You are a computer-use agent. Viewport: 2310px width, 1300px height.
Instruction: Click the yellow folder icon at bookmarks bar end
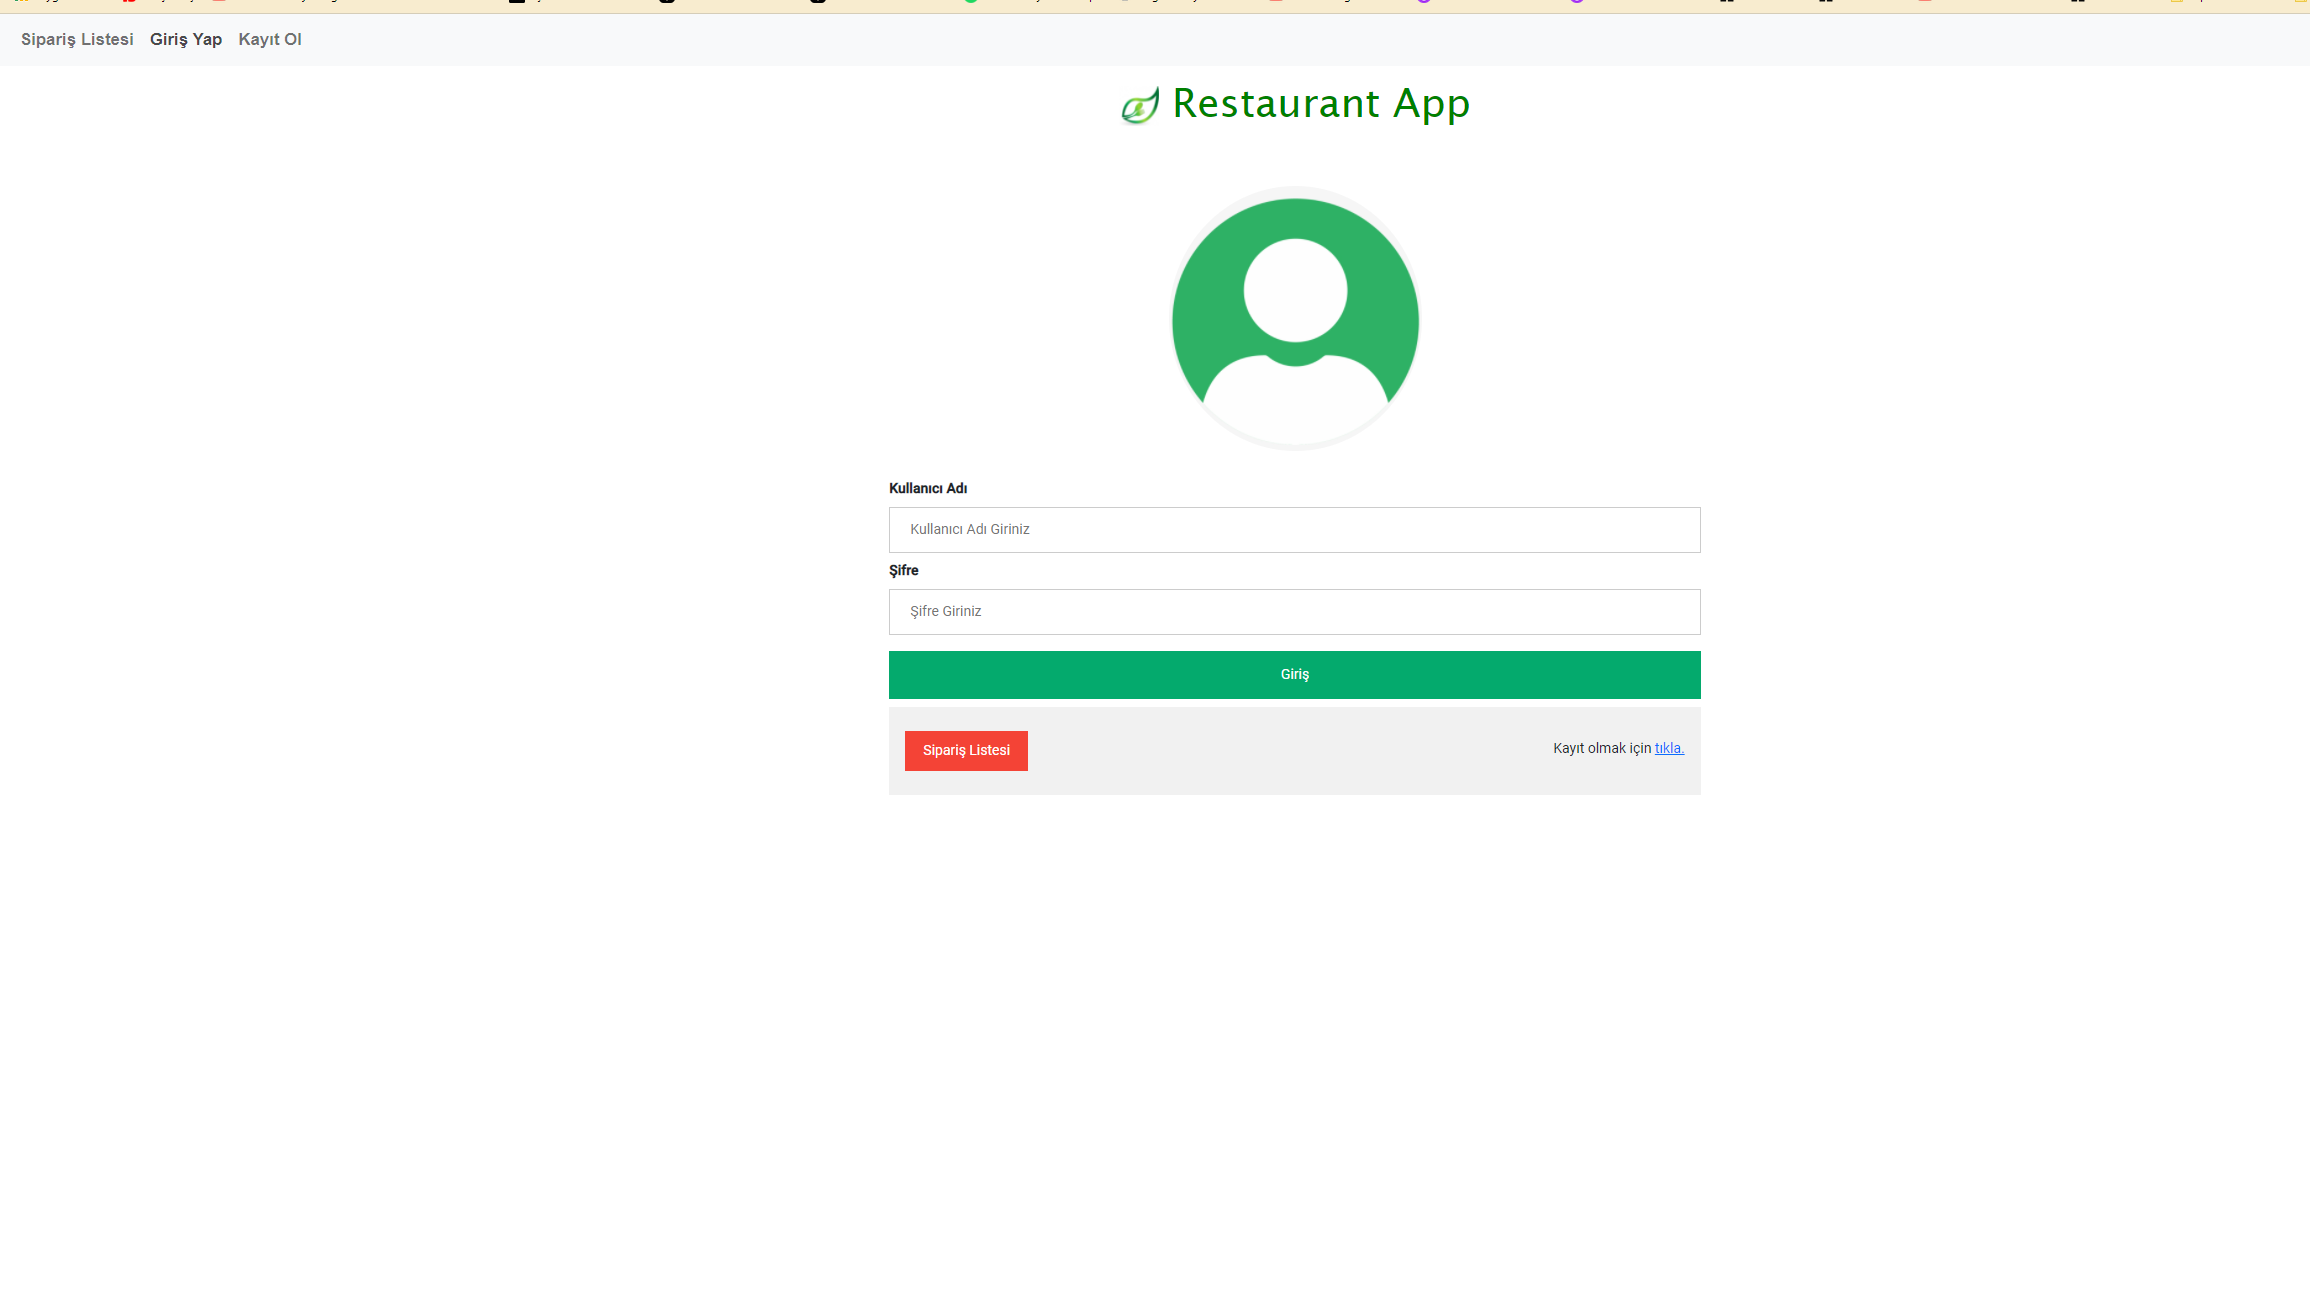(x=2300, y=2)
